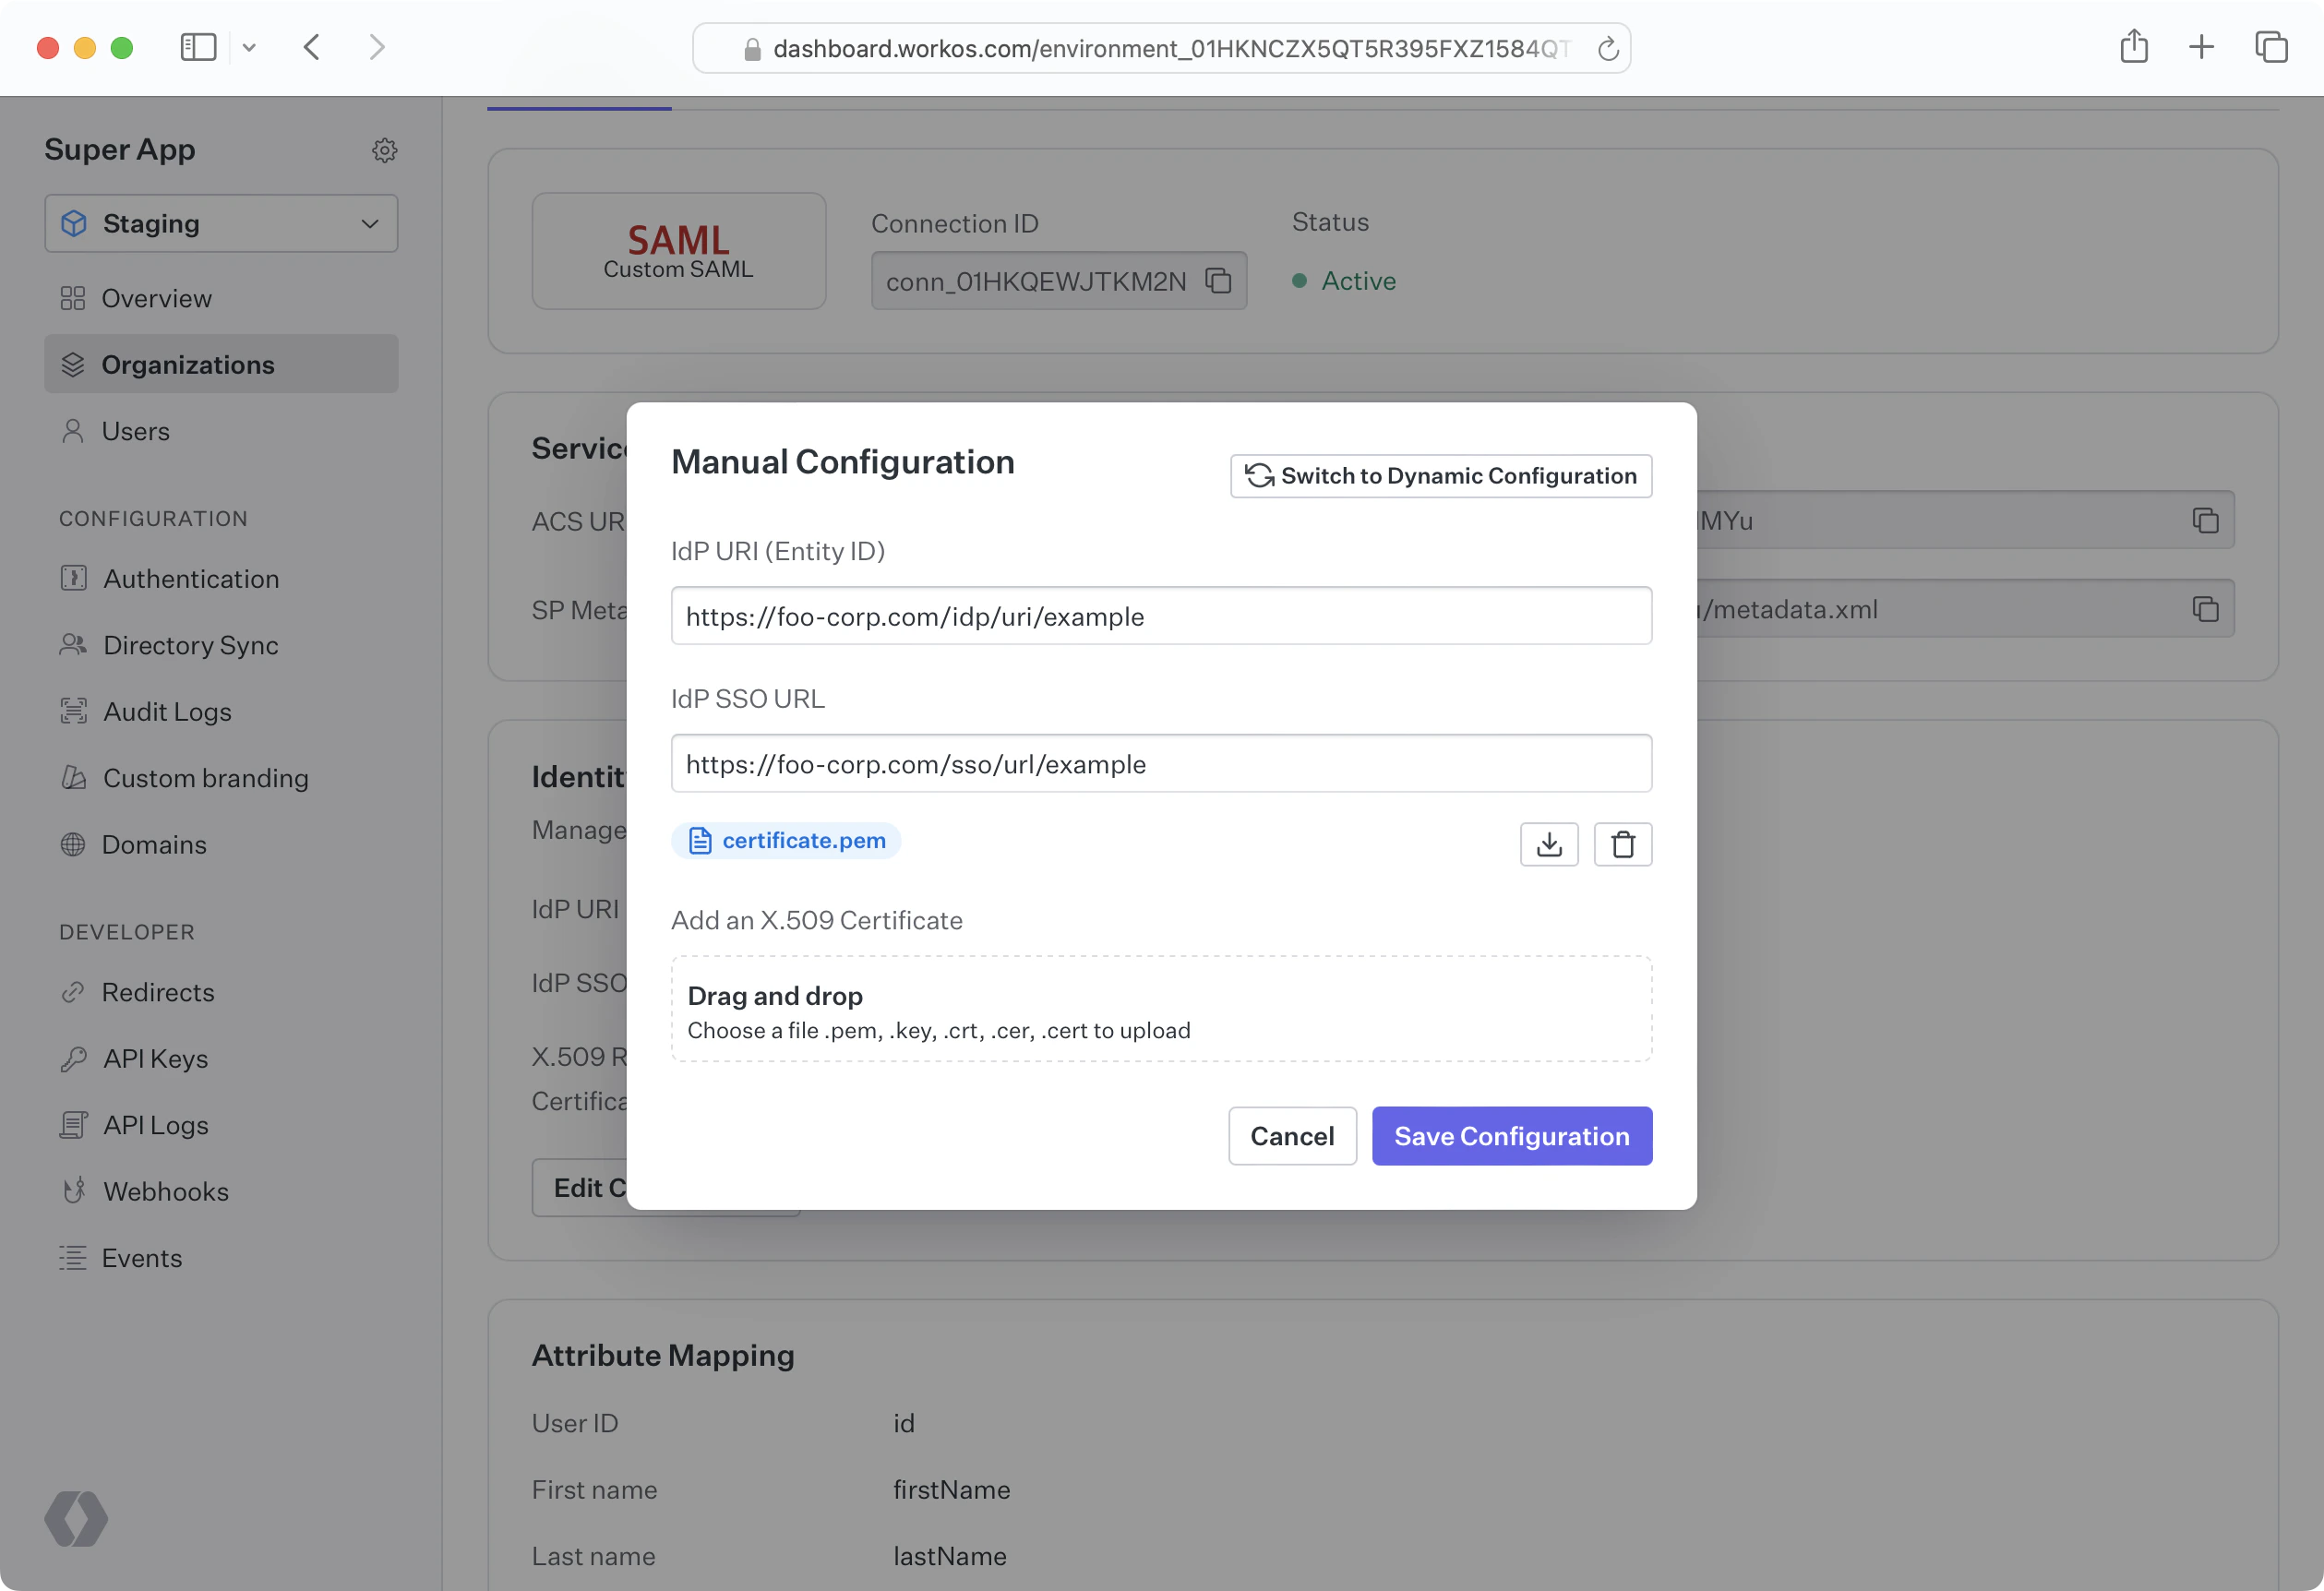
Task: Cancel the manual configuration dialog
Action: [x=1292, y=1136]
